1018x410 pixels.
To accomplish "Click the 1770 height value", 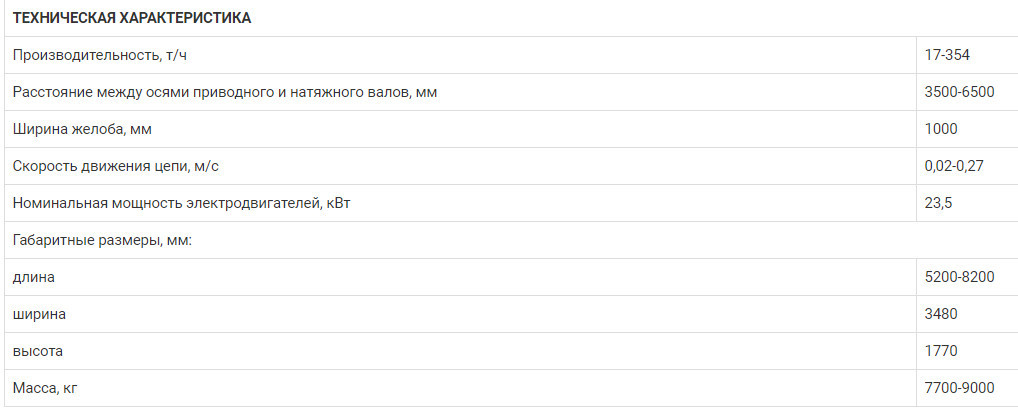I will tap(941, 351).
